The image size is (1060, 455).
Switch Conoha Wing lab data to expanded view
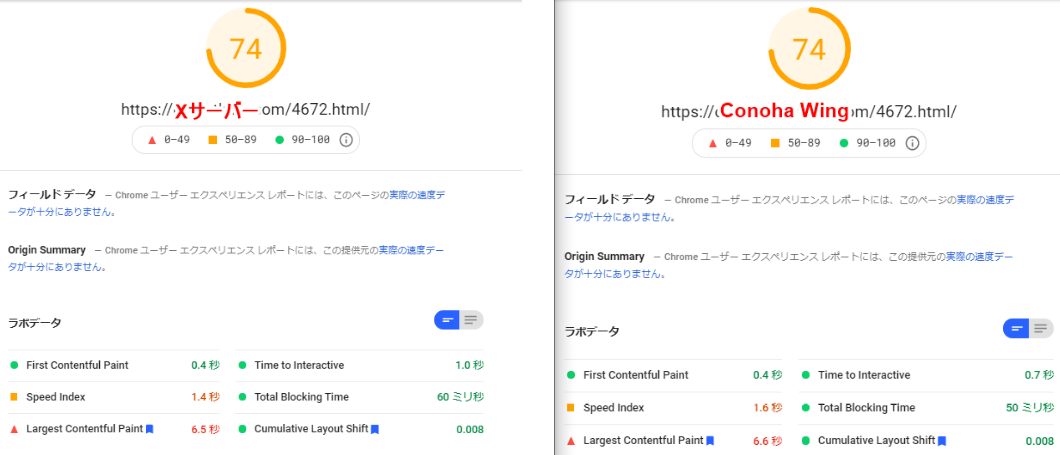1041,328
